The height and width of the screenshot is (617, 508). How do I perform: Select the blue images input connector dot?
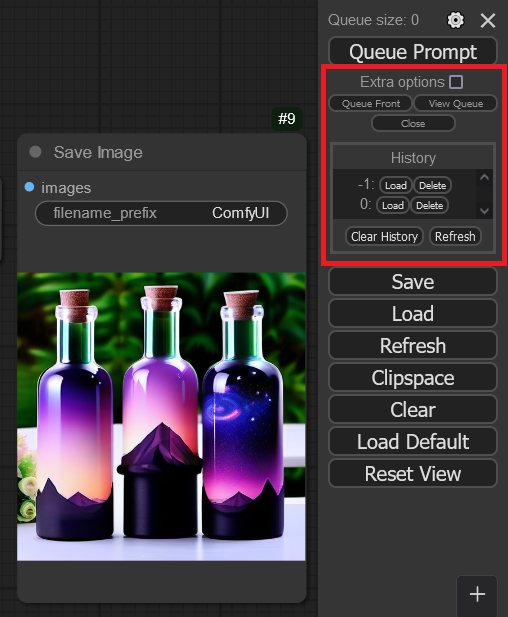30,187
